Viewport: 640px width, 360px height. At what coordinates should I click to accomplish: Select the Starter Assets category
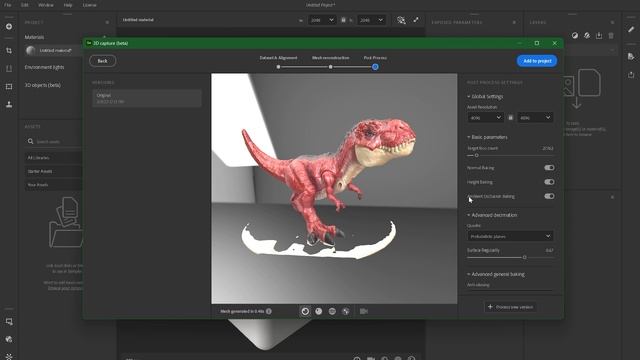(54, 171)
